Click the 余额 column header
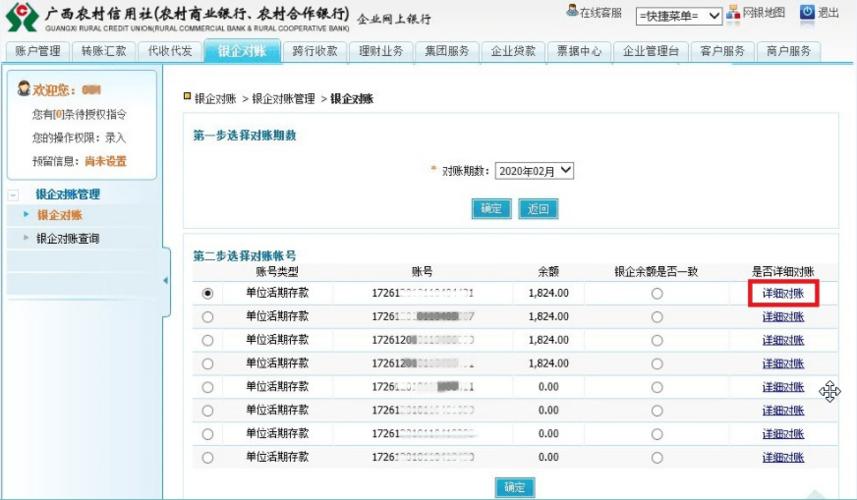Viewport: 857px width, 500px height. (548, 272)
